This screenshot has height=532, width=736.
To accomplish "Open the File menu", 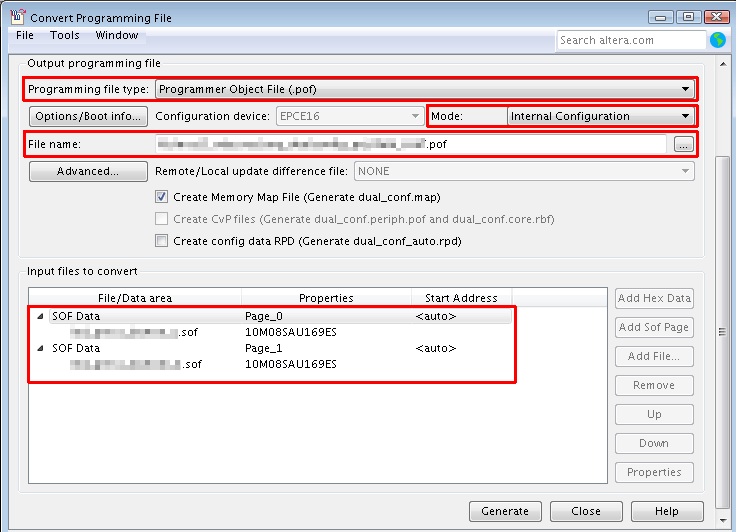I will click(25, 36).
